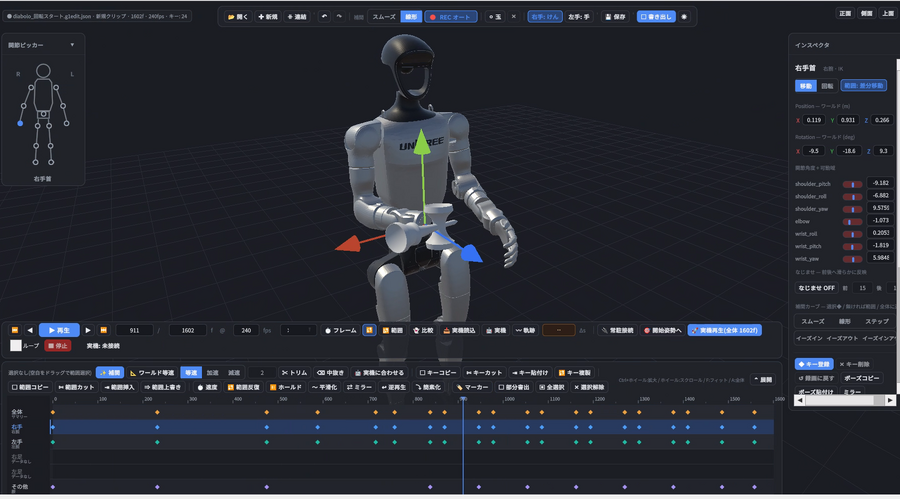Select 加速 acceleration option
900x499 pixels.
coord(212,373)
